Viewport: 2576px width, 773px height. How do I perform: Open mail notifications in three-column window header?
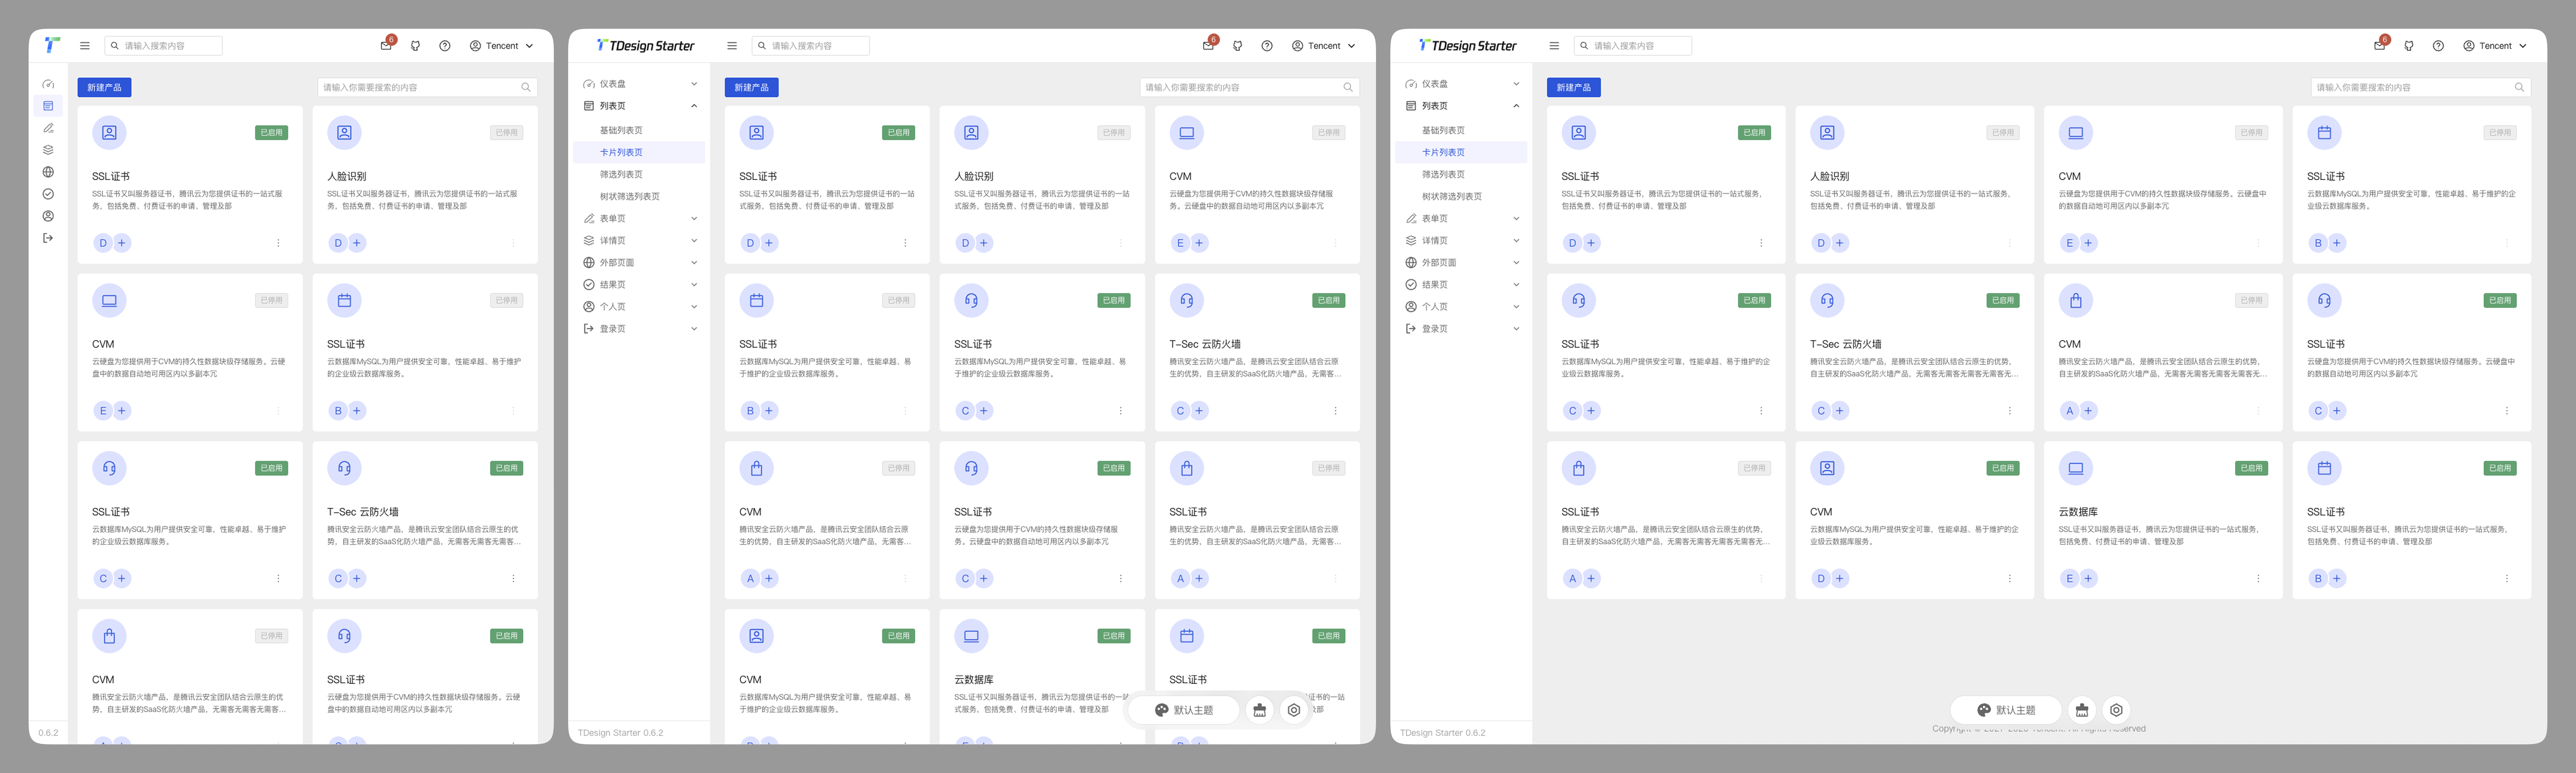click(x=1208, y=46)
